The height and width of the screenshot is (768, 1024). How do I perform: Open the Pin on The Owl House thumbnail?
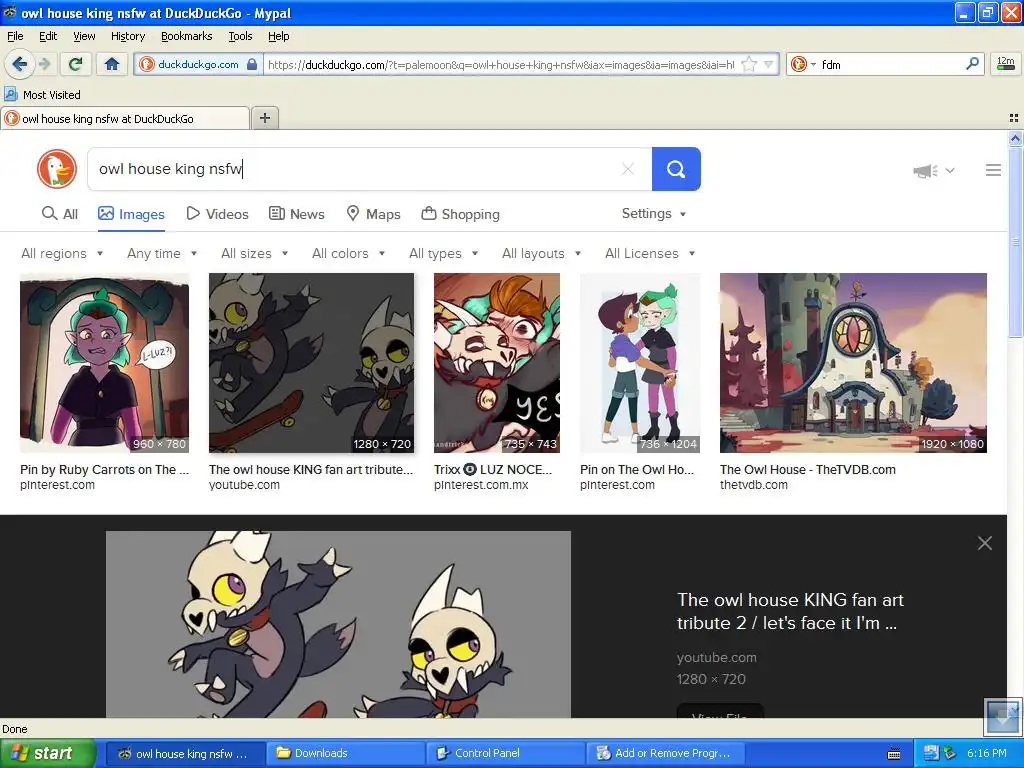click(x=640, y=362)
